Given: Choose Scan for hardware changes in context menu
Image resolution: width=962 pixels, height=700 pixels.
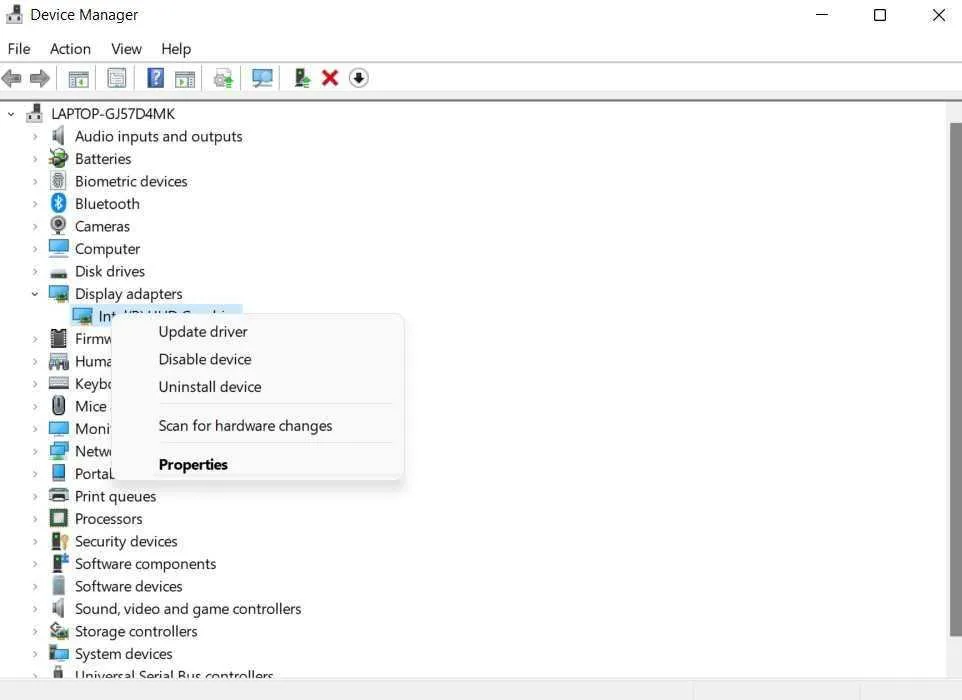Looking at the screenshot, I should pos(258,425).
